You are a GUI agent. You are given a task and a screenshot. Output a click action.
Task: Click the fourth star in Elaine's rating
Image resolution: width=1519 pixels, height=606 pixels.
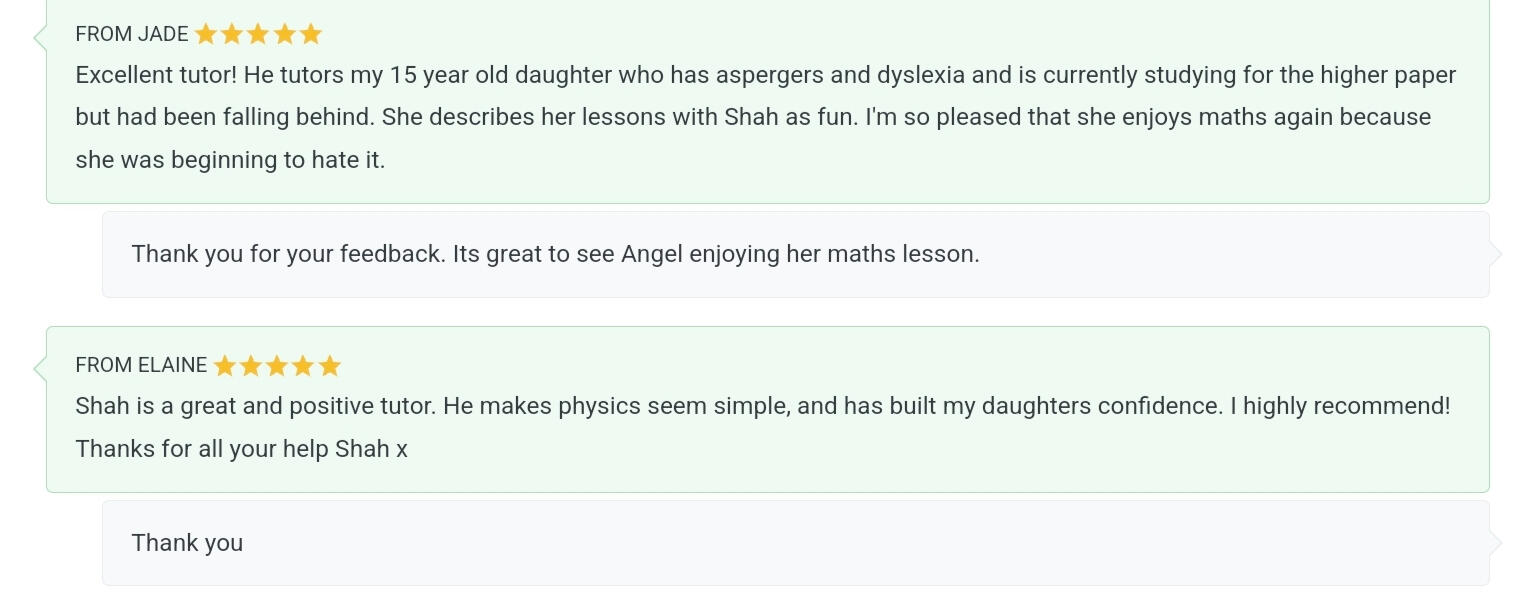tap(303, 366)
